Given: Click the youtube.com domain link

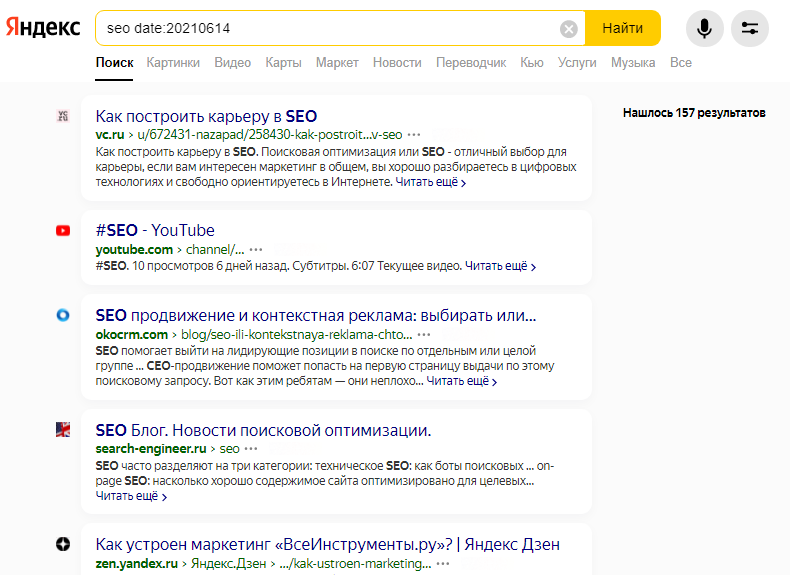Looking at the screenshot, I should pyautogui.click(x=134, y=249).
